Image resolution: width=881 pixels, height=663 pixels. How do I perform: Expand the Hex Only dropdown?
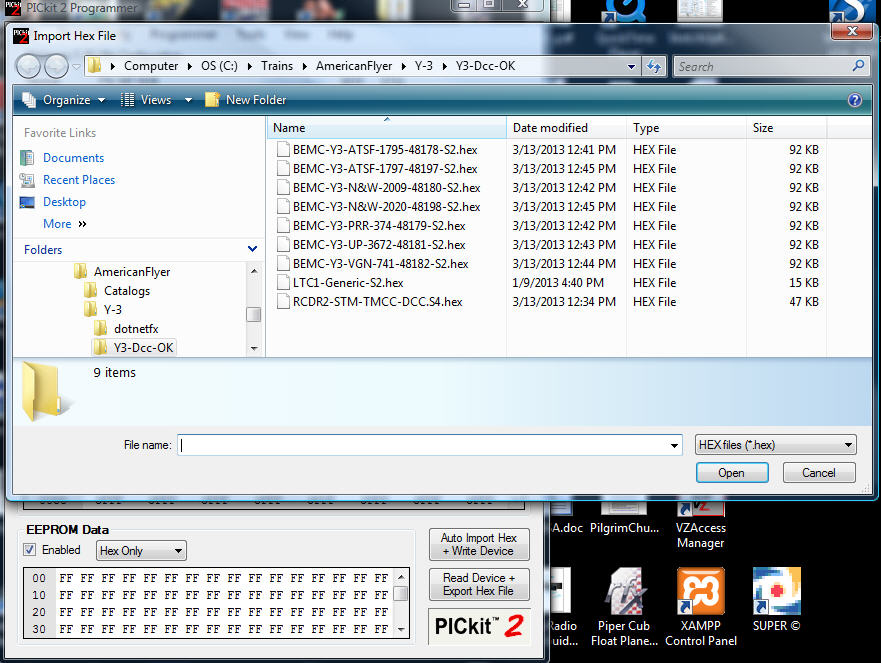click(x=141, y=551)
